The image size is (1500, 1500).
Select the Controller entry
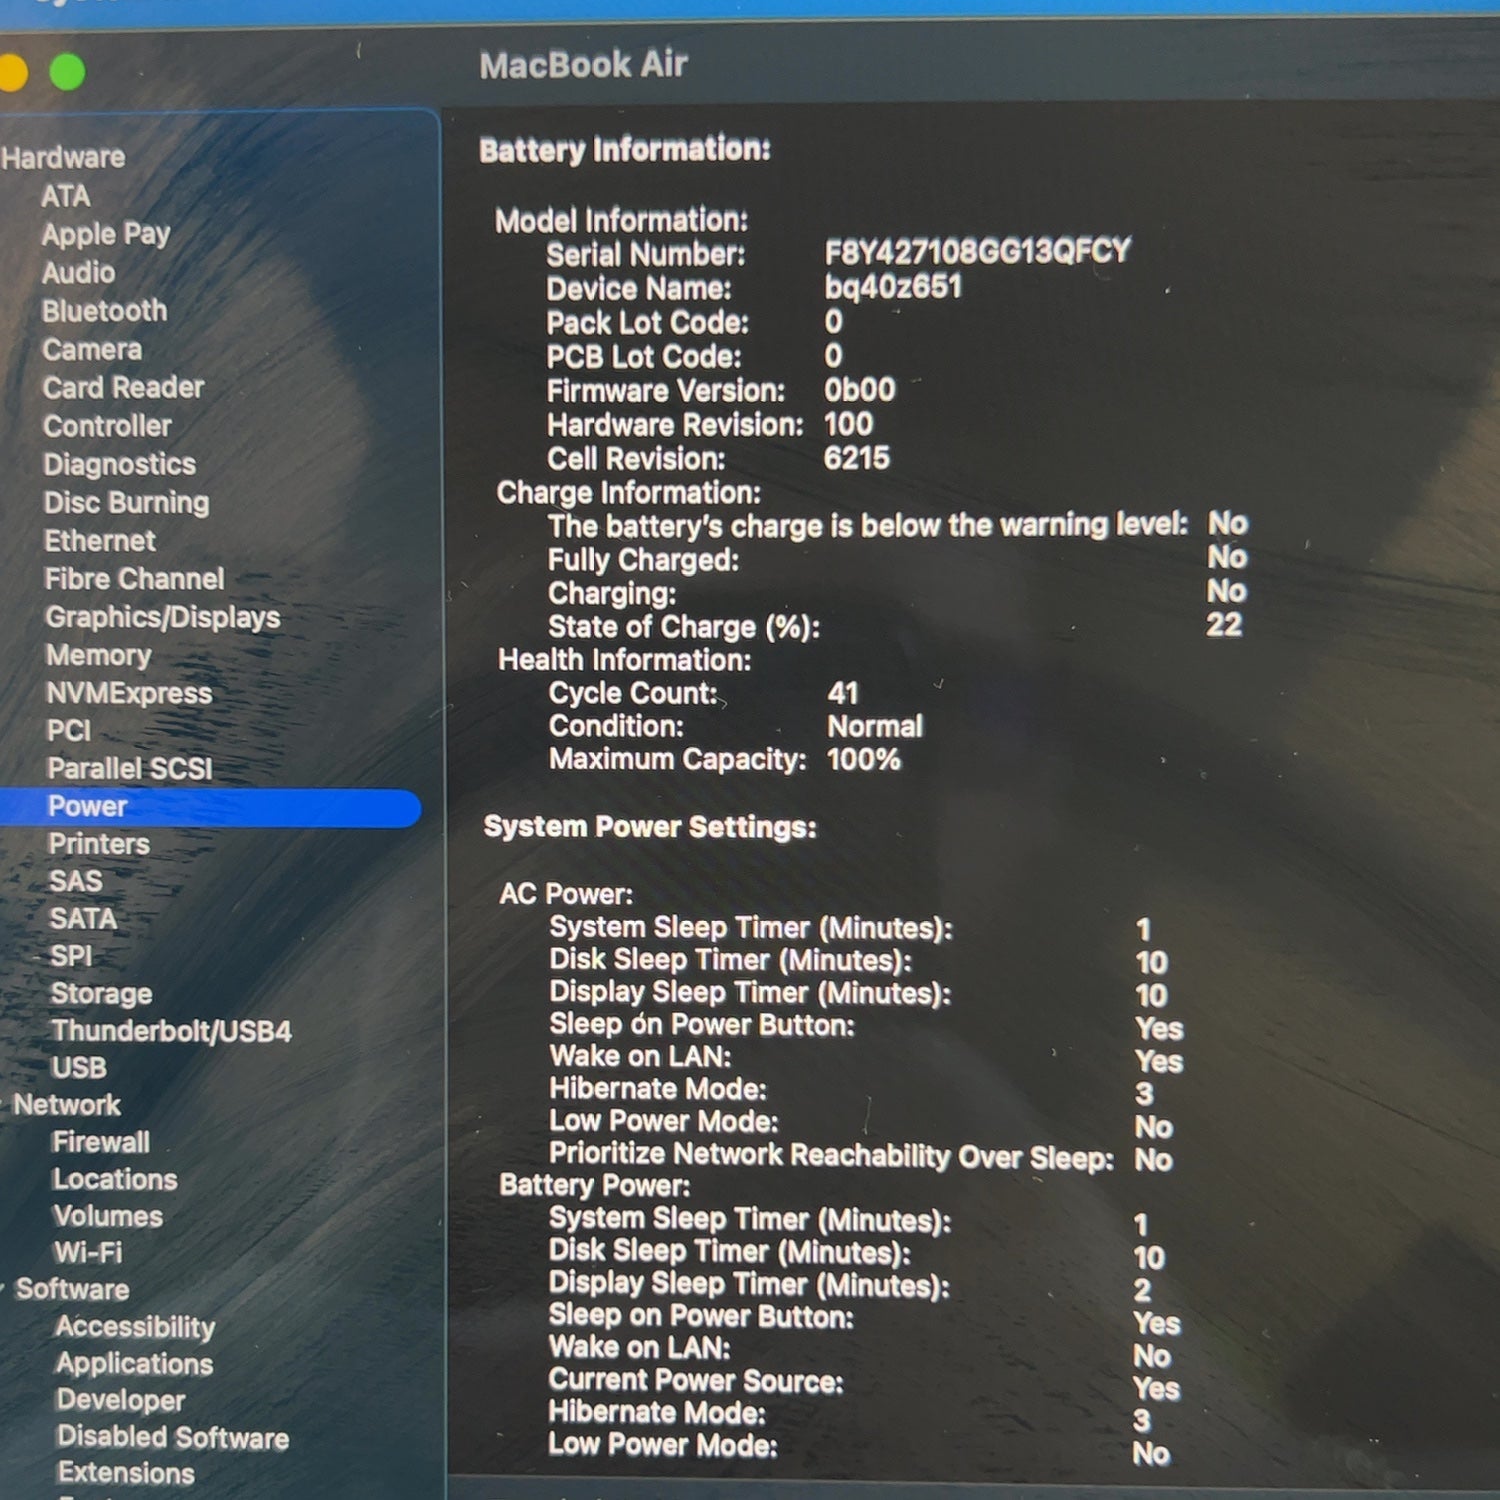tap(107, 426)
